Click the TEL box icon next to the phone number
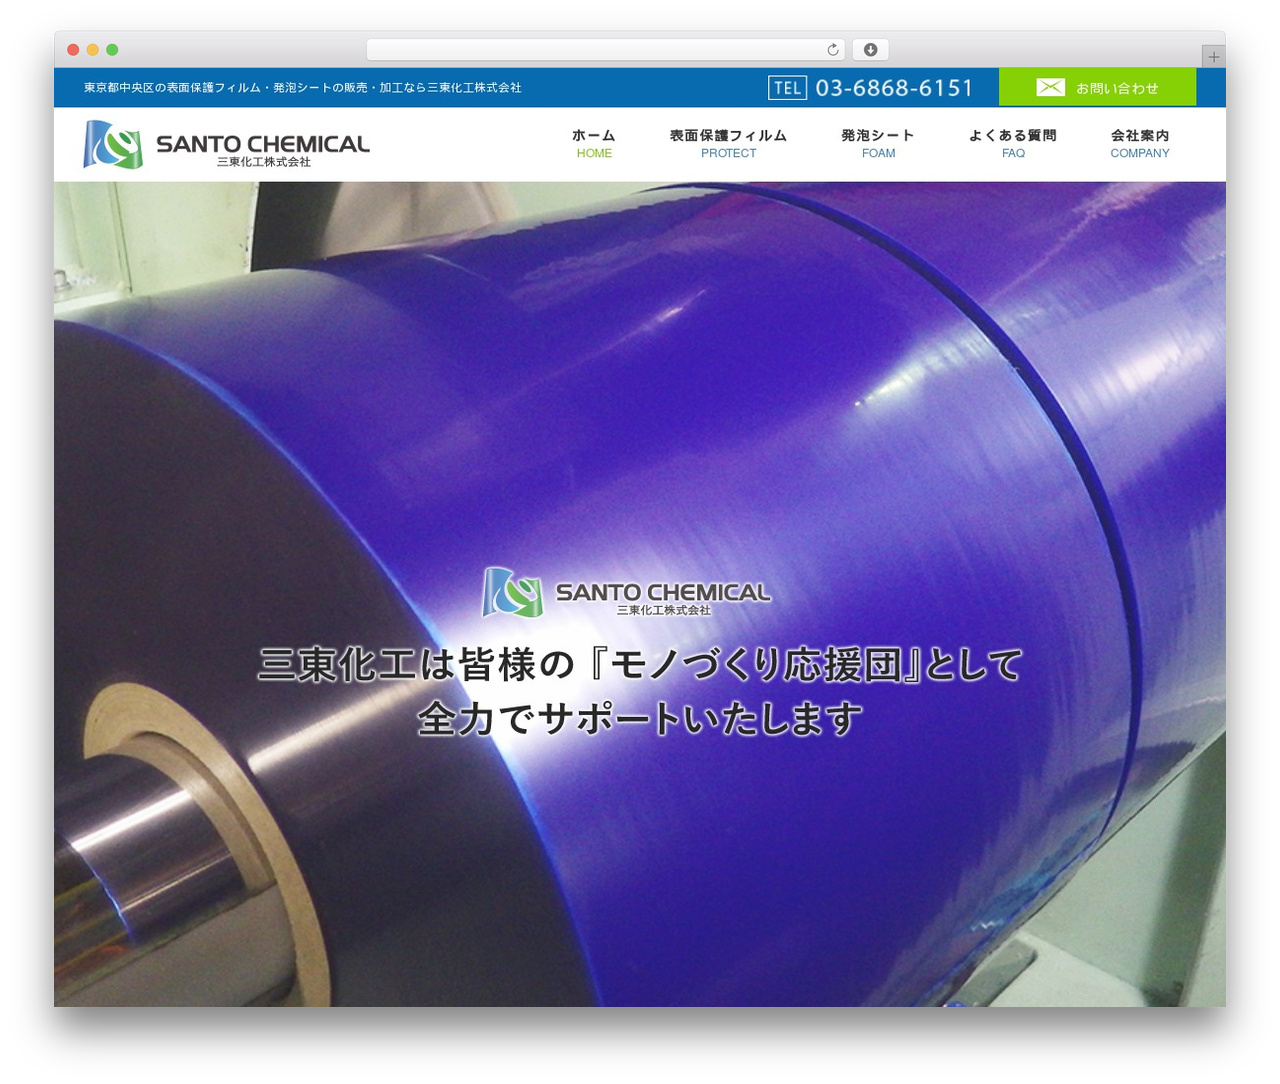Viewport: 1280px width, 1084px height. (787, 88)
